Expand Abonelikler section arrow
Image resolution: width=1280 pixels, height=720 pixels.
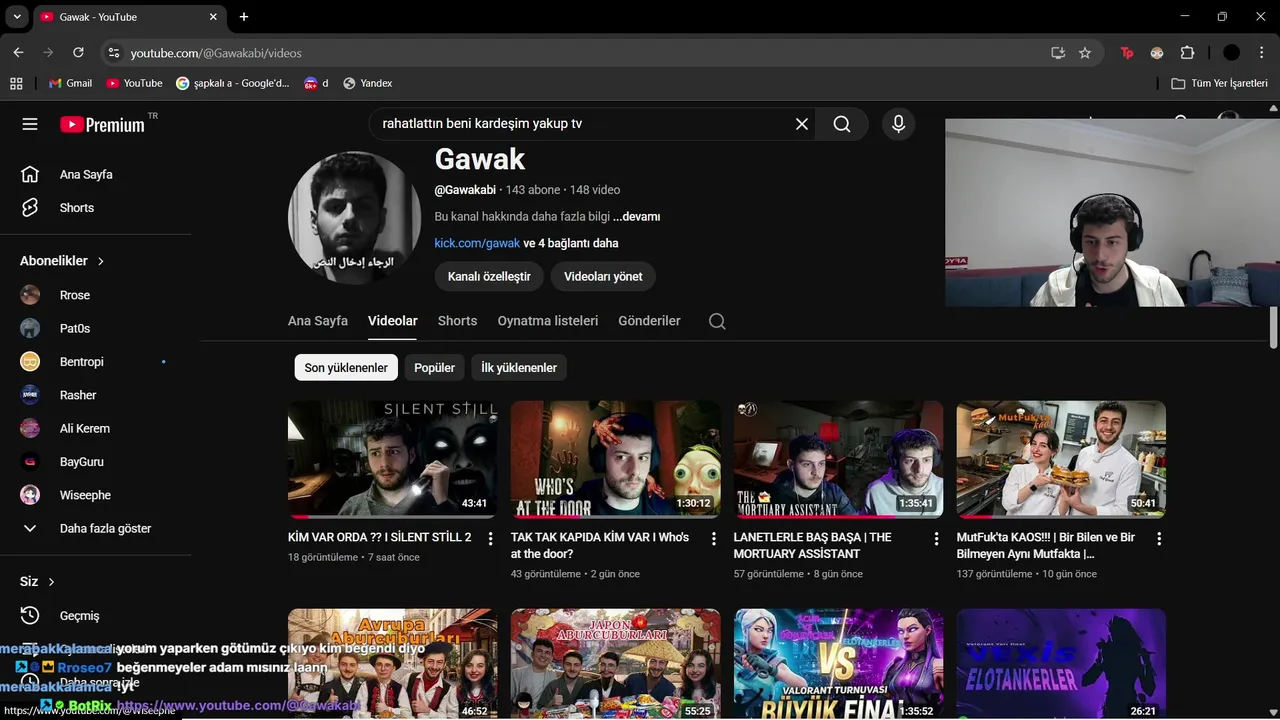101,261
